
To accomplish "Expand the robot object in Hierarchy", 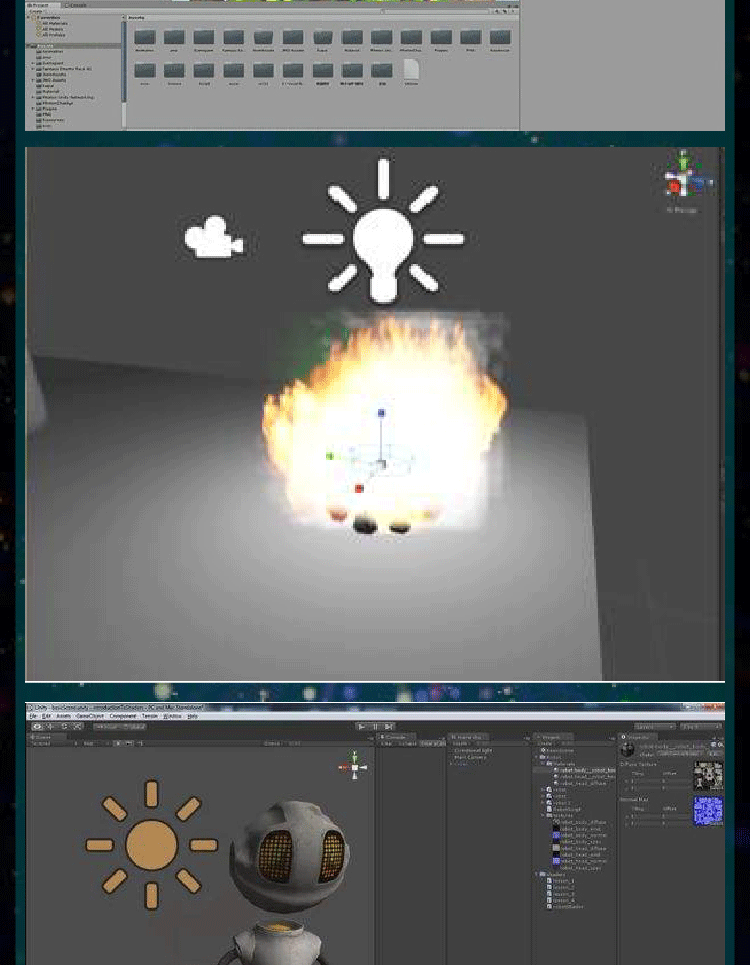I will (451, 764).
